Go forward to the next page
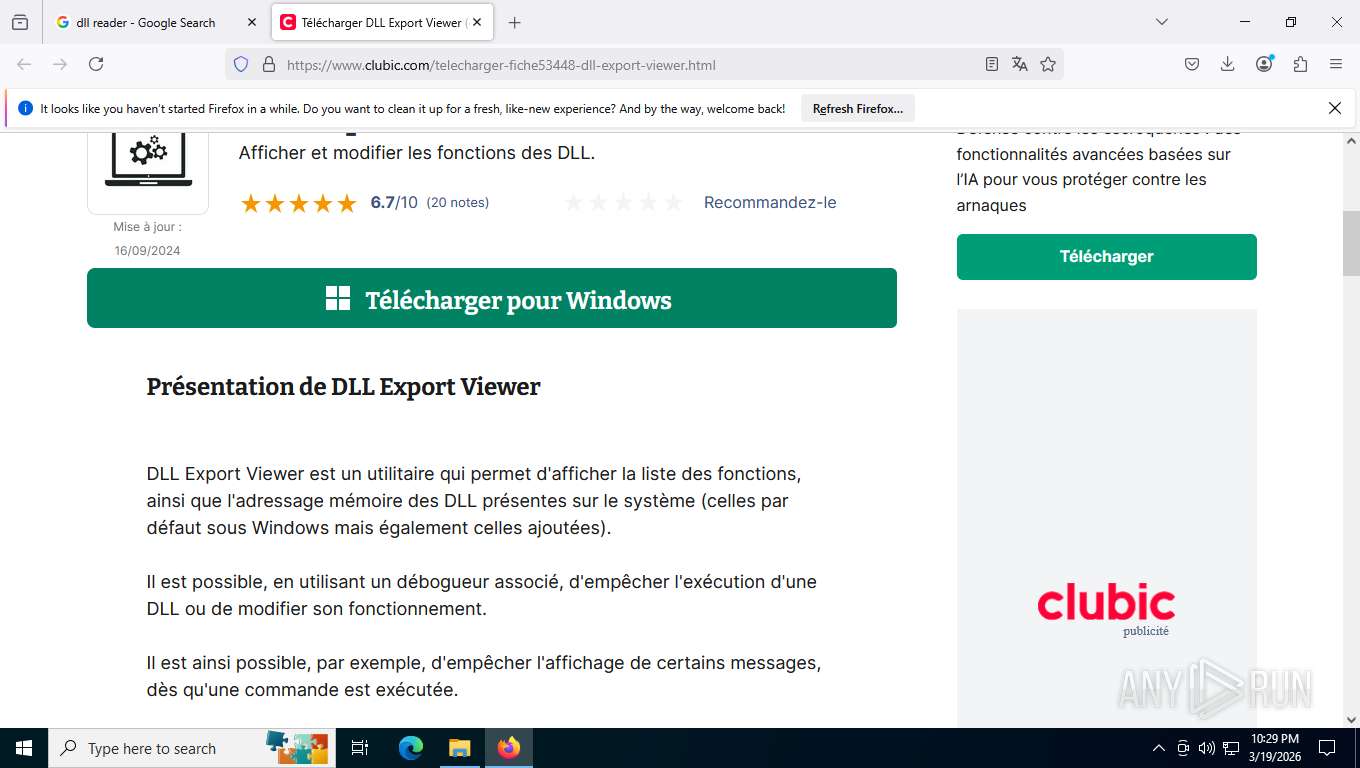Image resolution: width=1360 pixels, height=768 pixels. (60, 64)
